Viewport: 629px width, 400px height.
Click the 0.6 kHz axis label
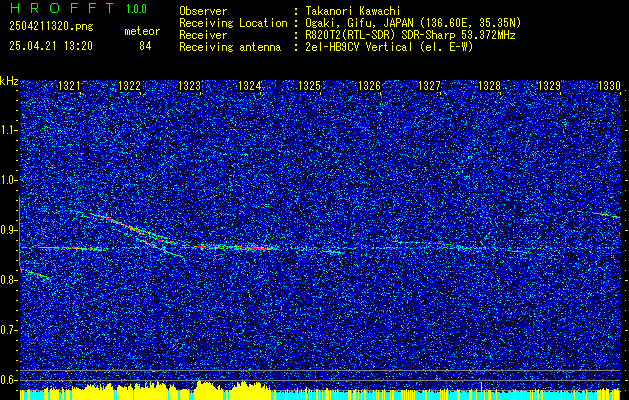tap(8, 380)
